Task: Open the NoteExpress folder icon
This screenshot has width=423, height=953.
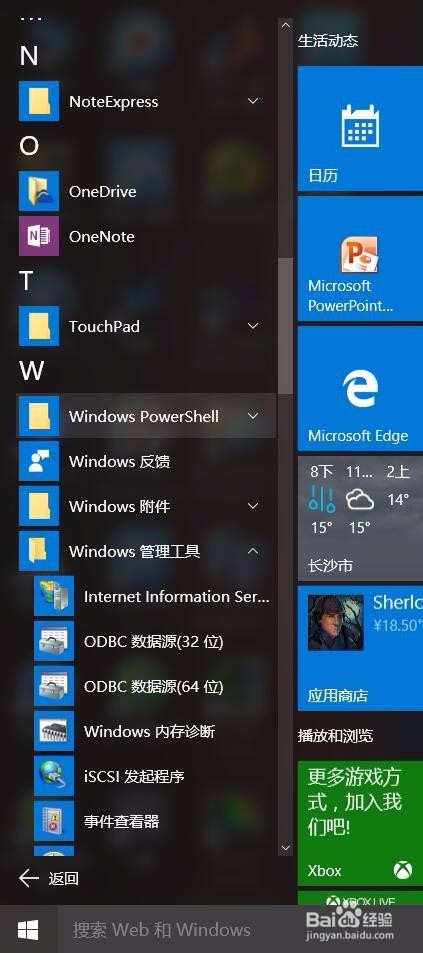Action: click(x=39, y=101)
